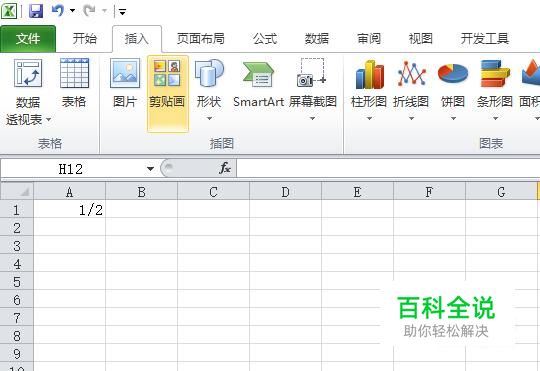Select column A header
The height and width of the screenshot is (371, 540).
point(69,192)
